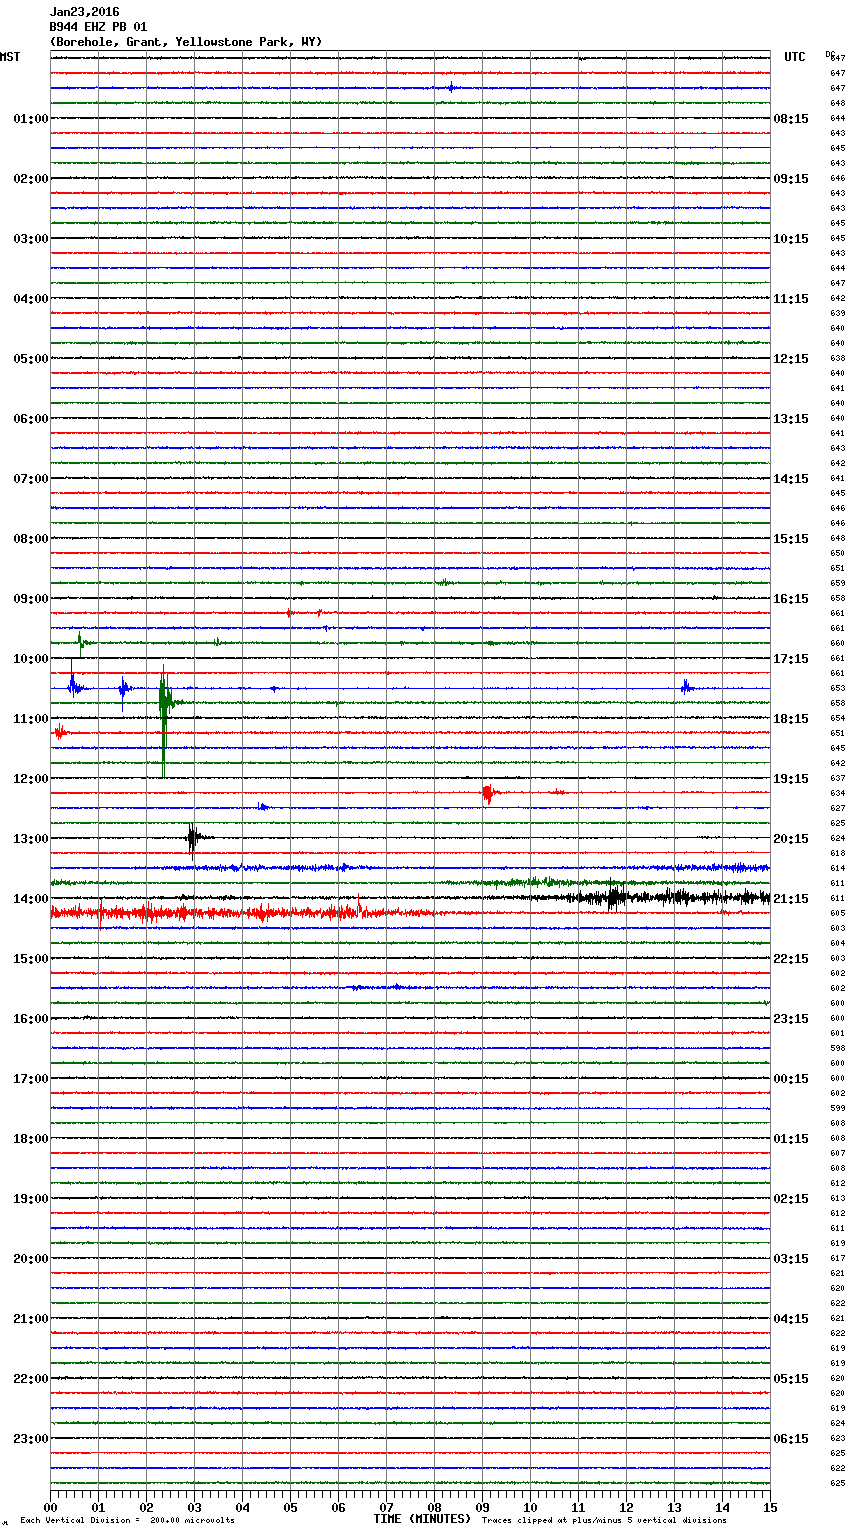Select the 06:00 MST hour label
Viewport: 850px width, 1534px height.
click(x=31, y=419)
